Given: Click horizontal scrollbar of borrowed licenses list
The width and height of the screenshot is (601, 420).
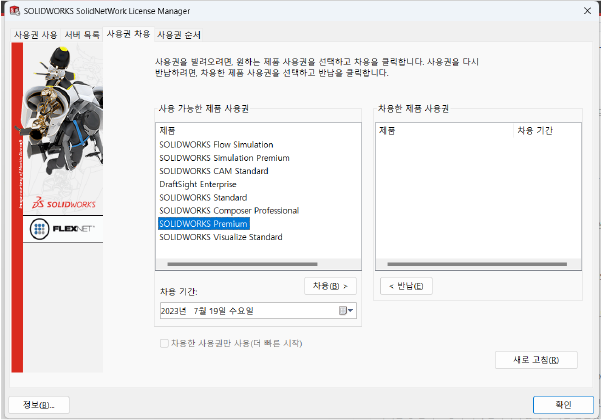Looking at the screenshot, I should (477, 264).
